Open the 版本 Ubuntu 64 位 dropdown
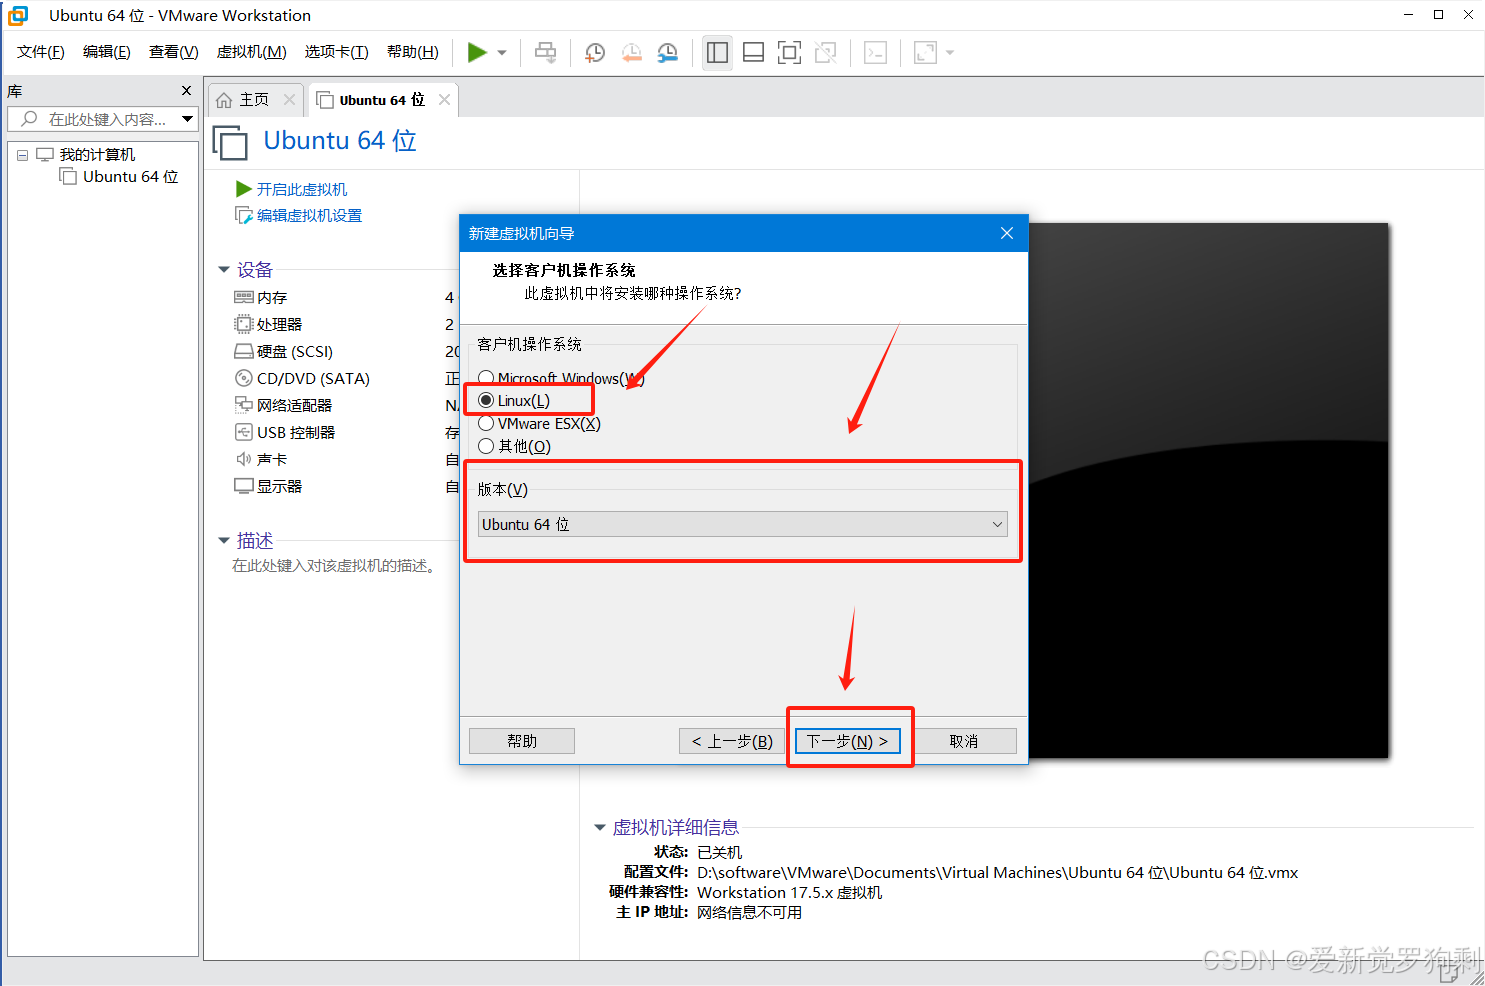 (743, 524)
